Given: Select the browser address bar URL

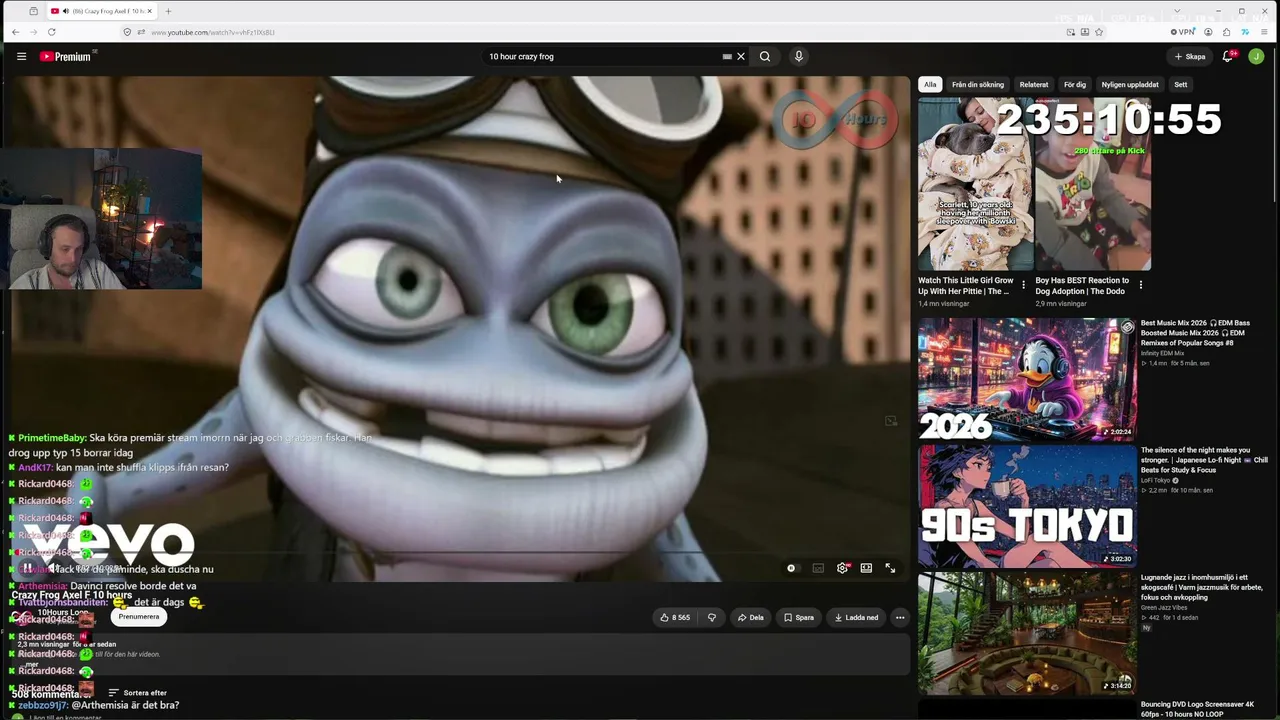Looking at the screenshot, I should [213, 32].
